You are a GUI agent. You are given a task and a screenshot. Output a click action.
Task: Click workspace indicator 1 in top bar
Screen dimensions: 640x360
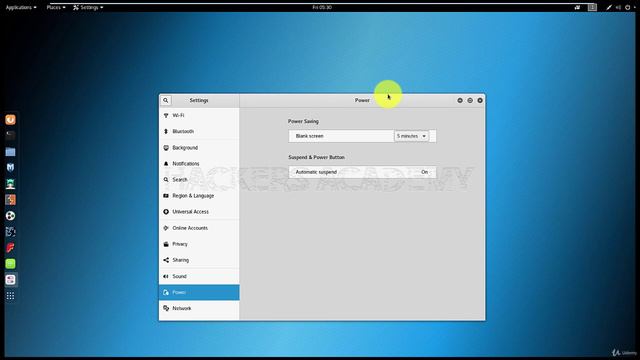[592, 7]
